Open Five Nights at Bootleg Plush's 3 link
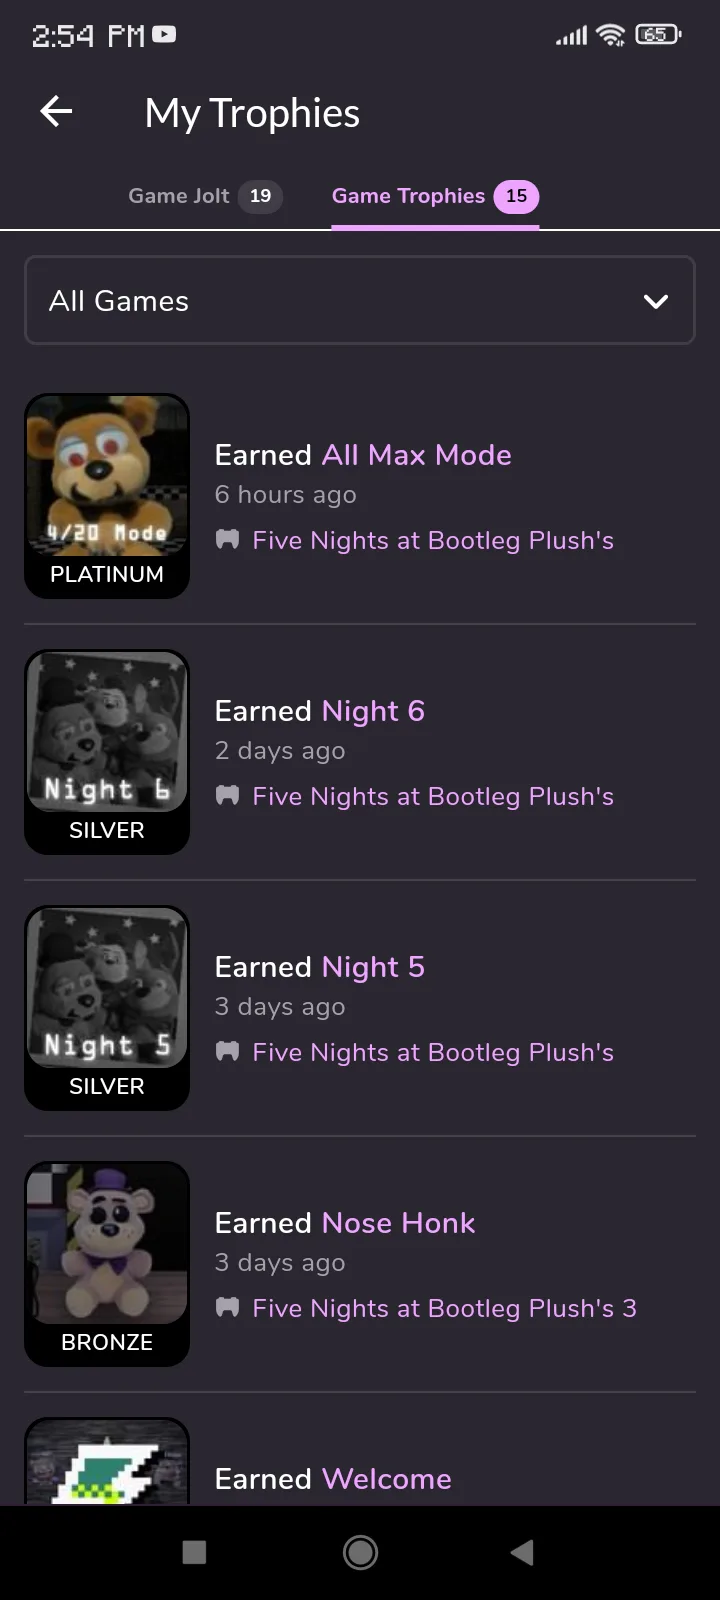The width and height of the screenshot is (720, 1600). tap(444, 1308)
